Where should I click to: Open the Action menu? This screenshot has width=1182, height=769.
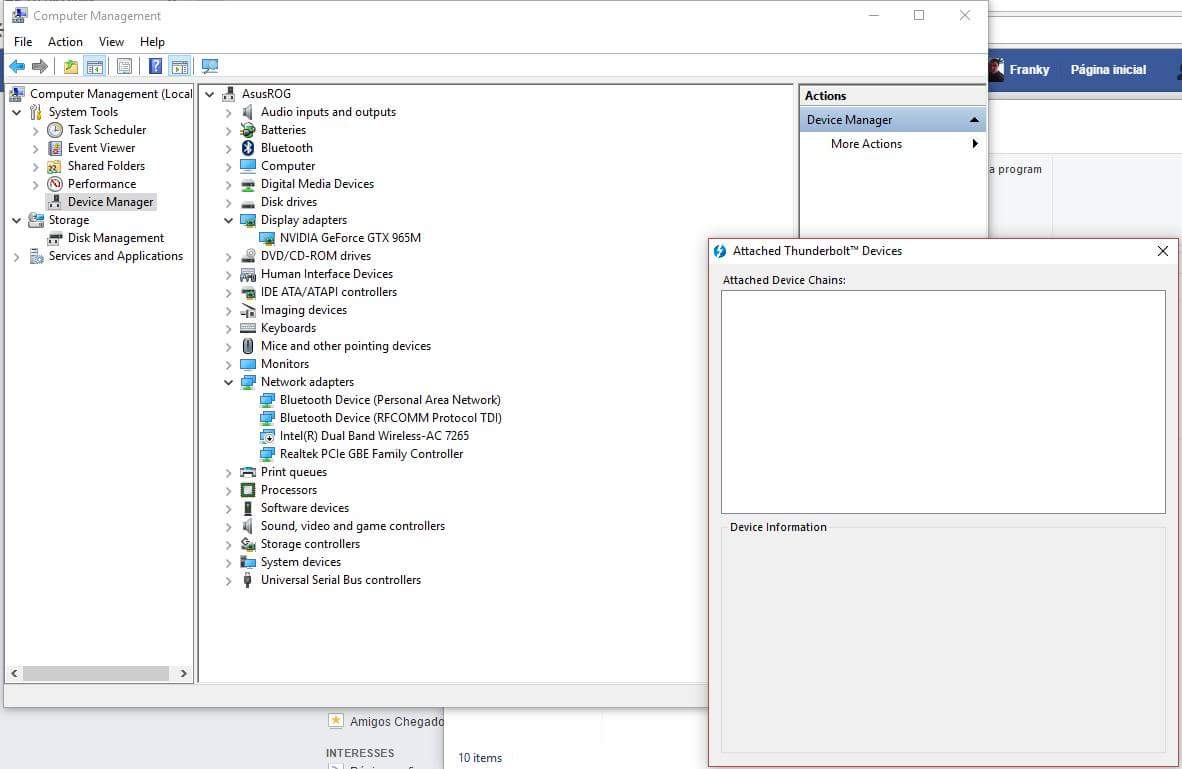pos(65,41)
